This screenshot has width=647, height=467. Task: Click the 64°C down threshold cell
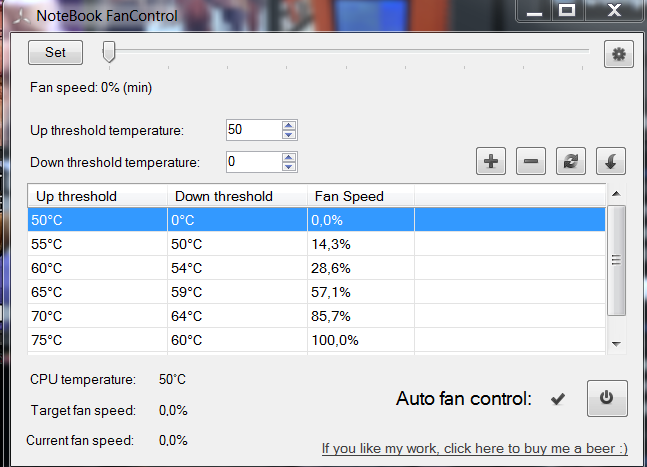(237, 316)
